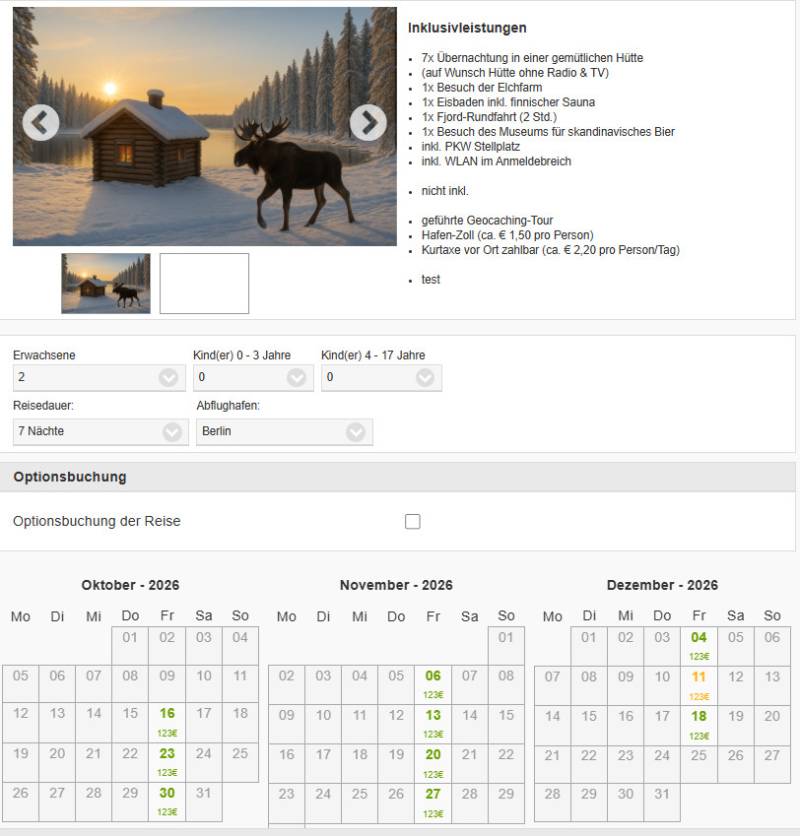
Task: Choose orange 11 December date
Action: [699, 685]
